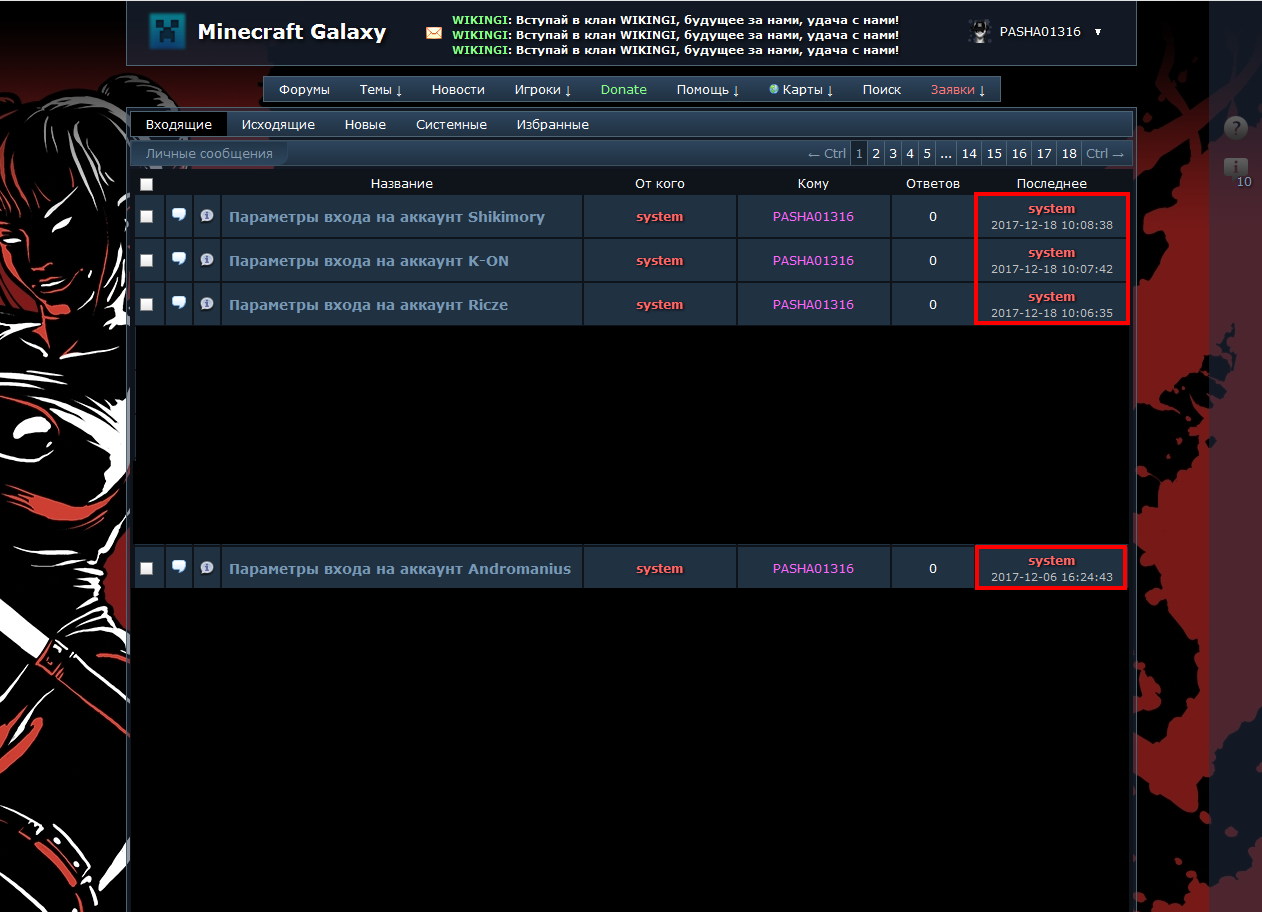
Task: Click info icon in Ricze row
Action: [207, 303]
